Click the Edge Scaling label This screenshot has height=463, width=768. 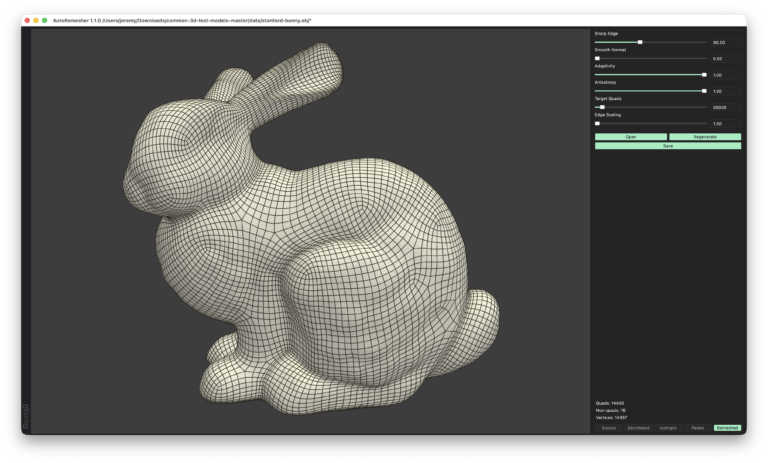[608, 115]
